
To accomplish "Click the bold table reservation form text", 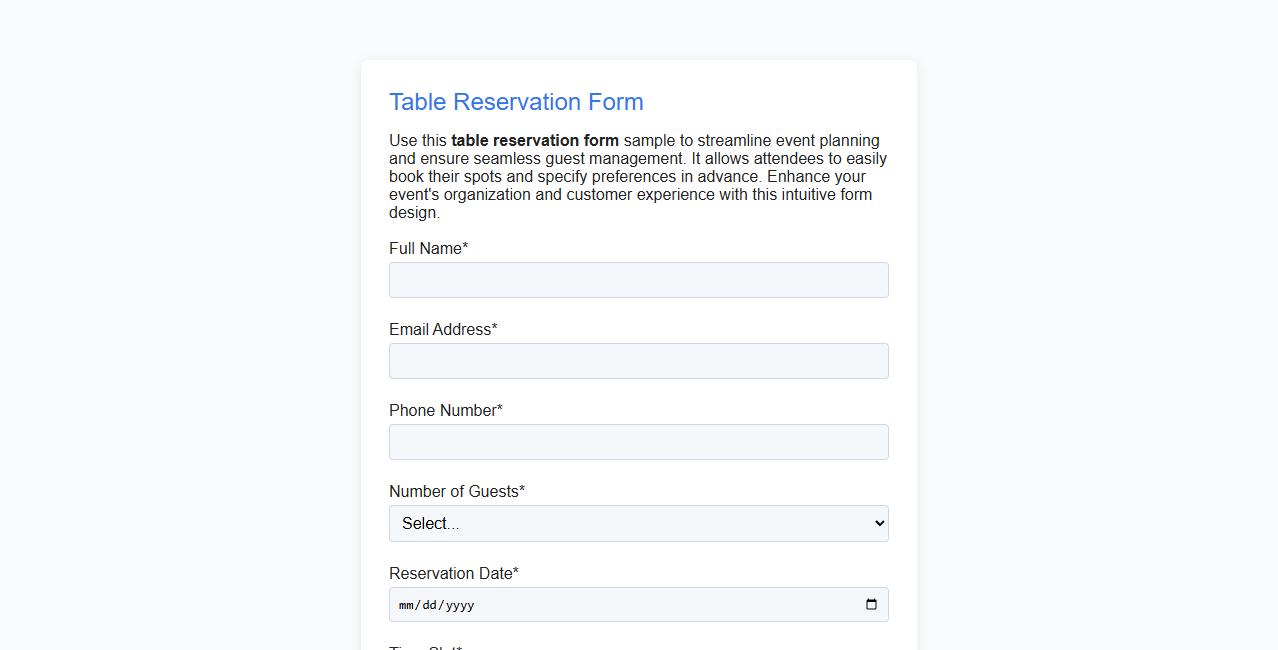I will [535, 140].
